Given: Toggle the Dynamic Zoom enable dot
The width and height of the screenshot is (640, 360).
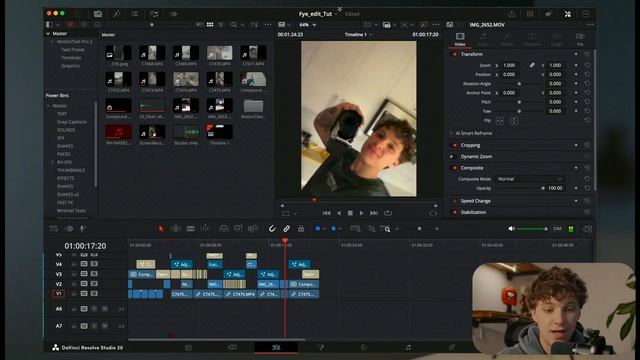Looking at the screenshot, I should pos(452,157).
